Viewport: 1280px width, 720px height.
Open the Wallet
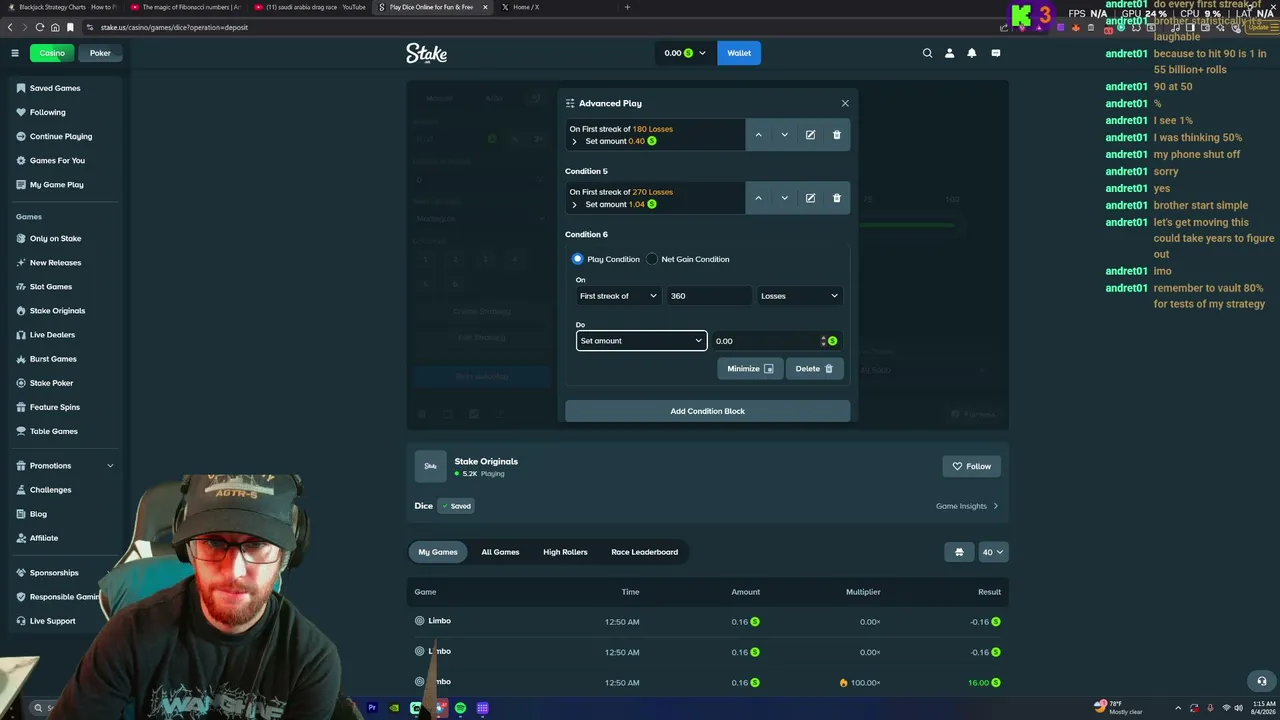[739, 53]
